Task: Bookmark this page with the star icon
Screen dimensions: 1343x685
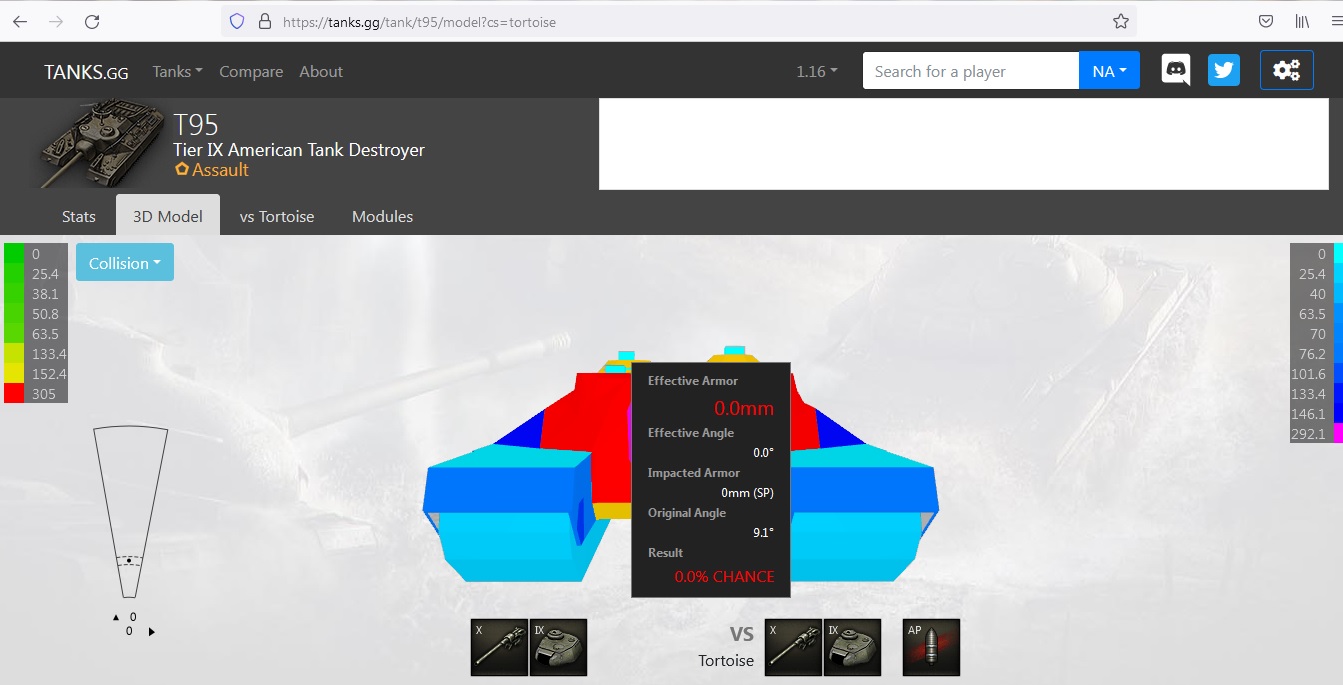Action: (1121, 21)
